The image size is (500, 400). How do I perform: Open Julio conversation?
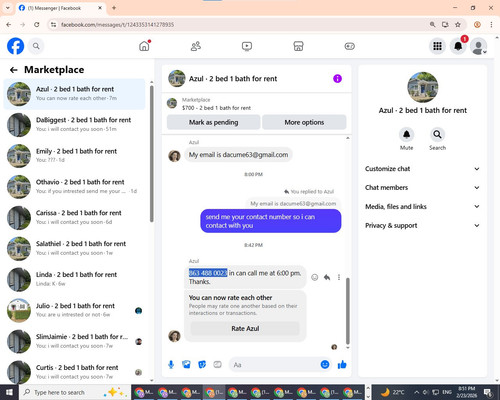coord(74,310)
